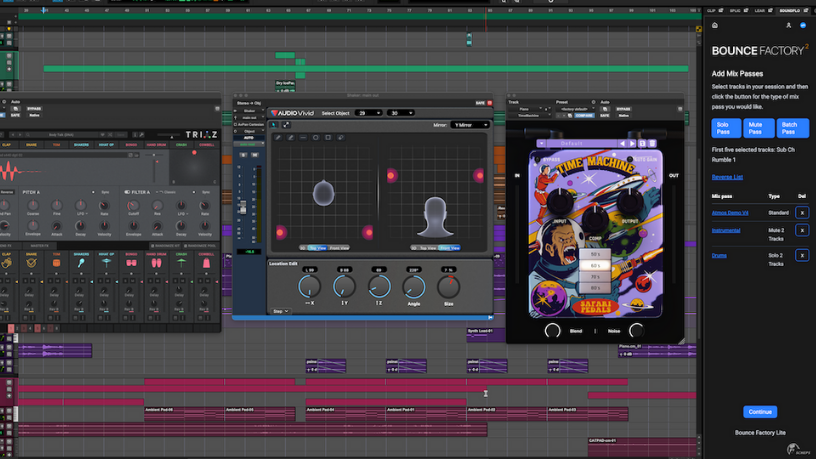816x459 pixels.
Task: Click the expand view icon in Audio Vivid
Action: point(286,125)
